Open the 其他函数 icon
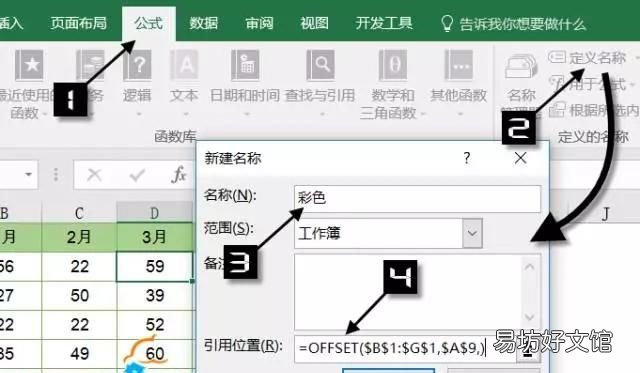This screenshot has height=373, width=640. click(x=458, y=65)
